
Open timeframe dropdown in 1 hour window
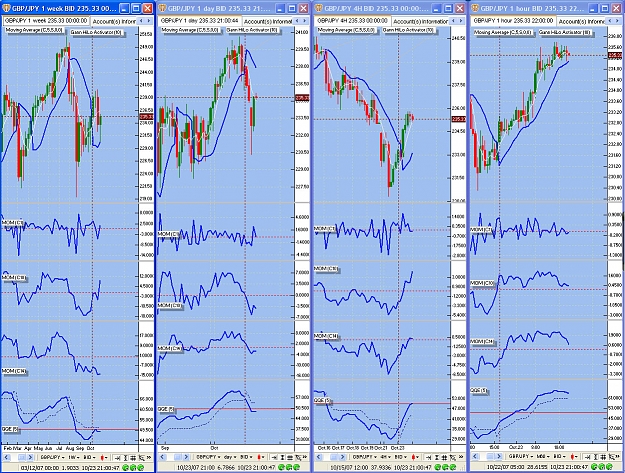[543, 457]
